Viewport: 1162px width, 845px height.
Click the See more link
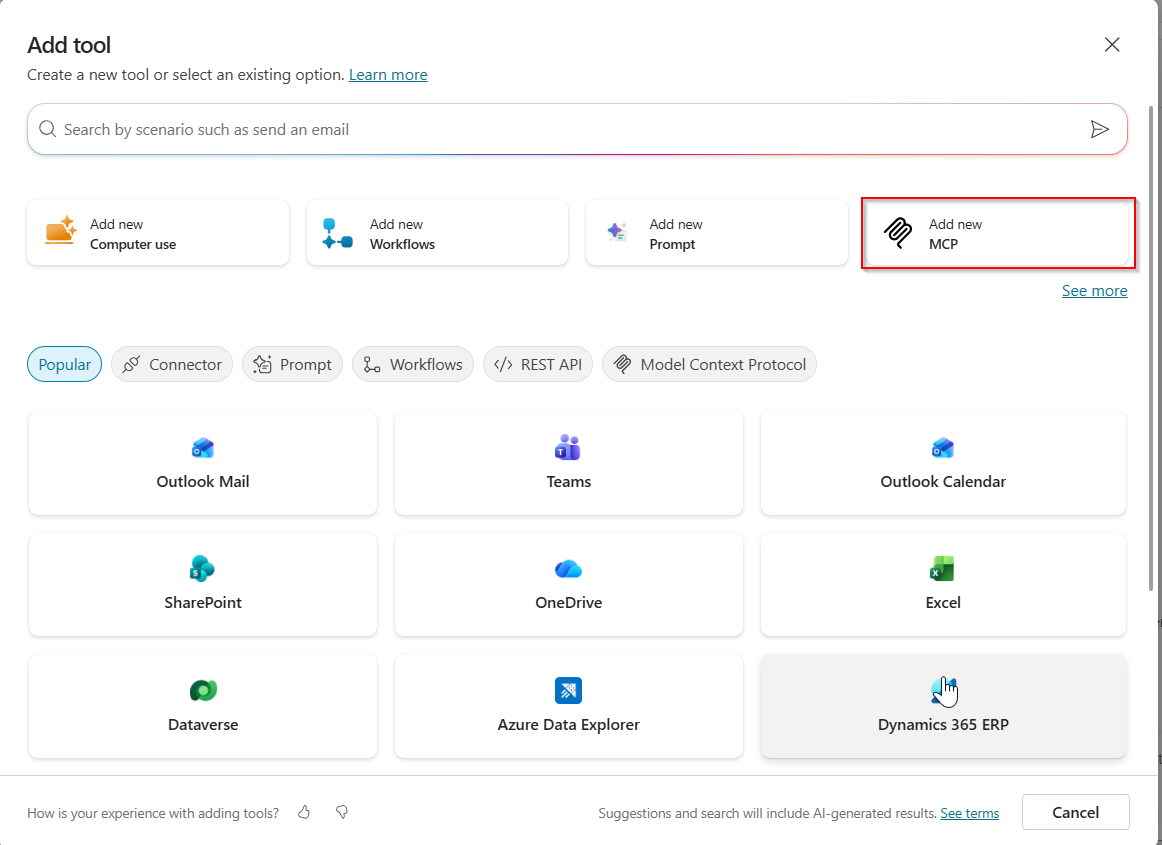click(x=1095, y=291)
